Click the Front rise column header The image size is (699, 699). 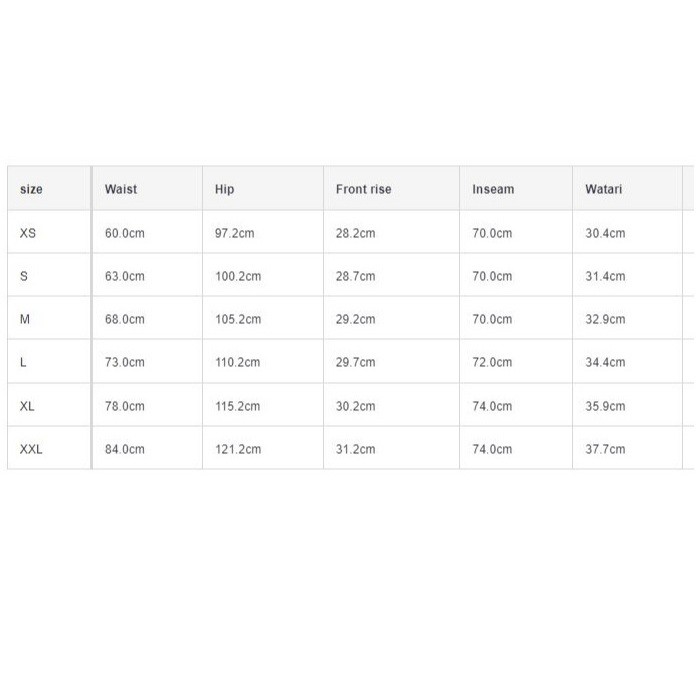(364, 189)
